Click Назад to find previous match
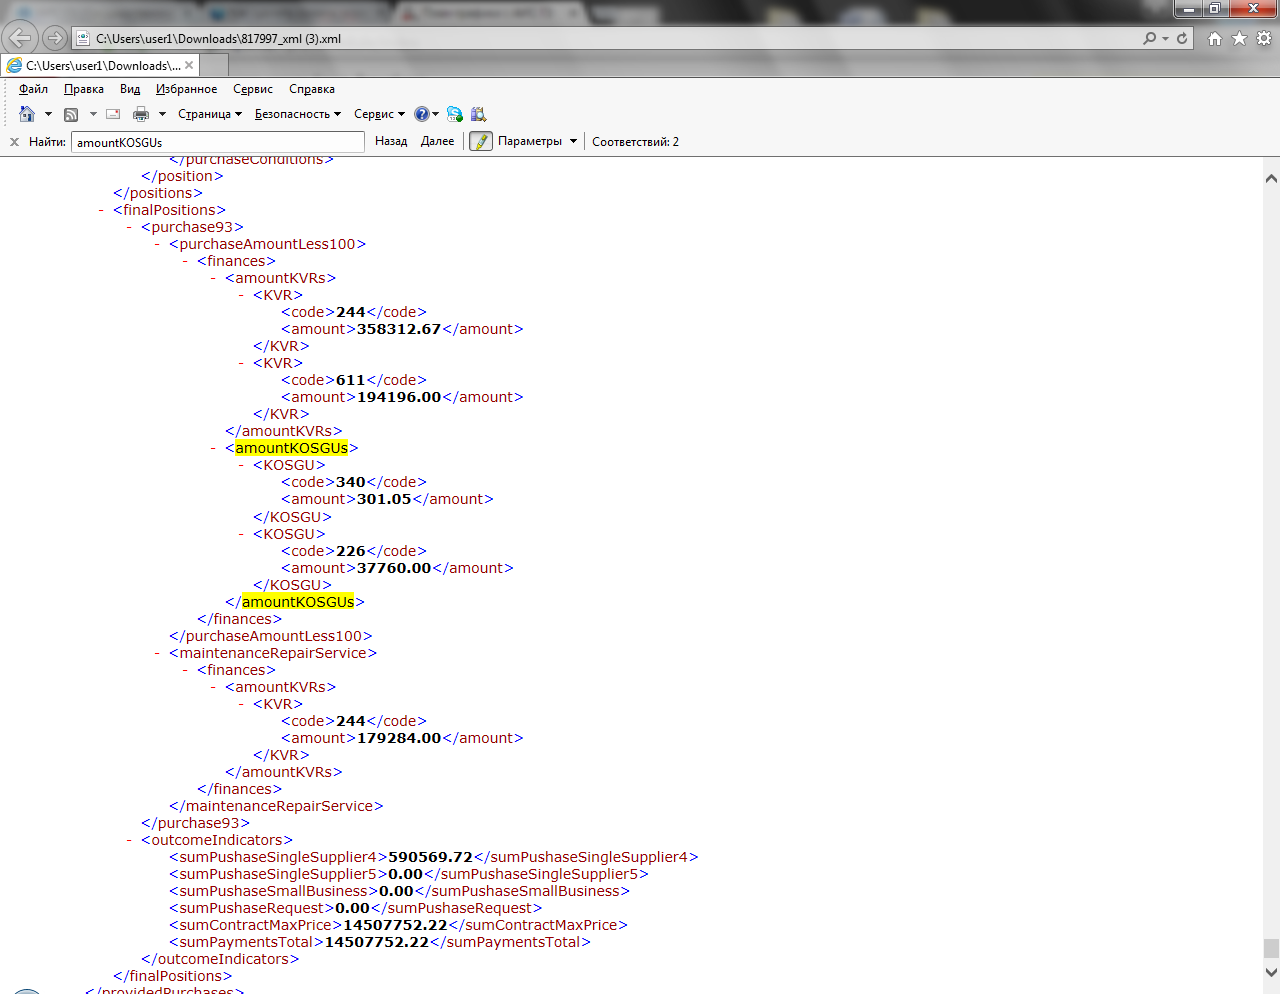 point(391,142)
